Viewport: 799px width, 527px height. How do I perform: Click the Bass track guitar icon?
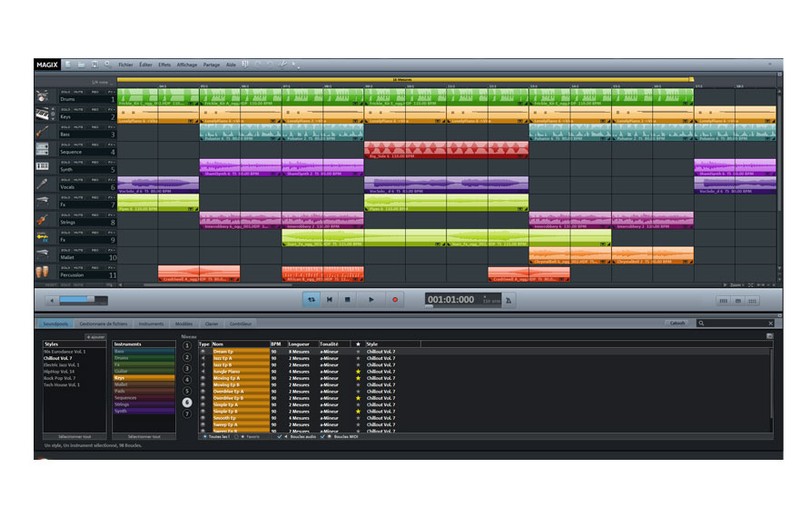click(43, 131)
